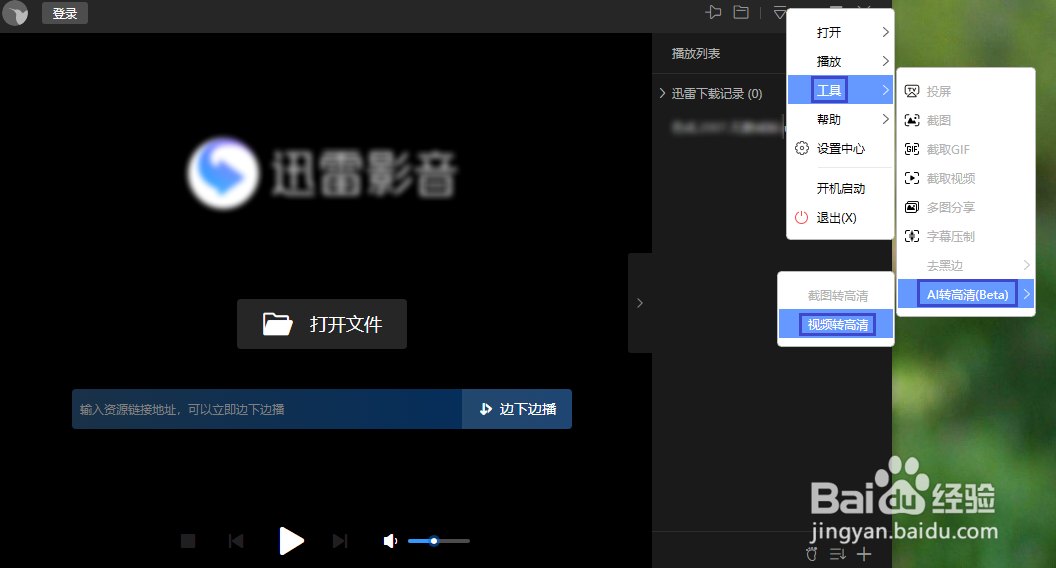Add files with the plus icon
Image resolution: width=1056 pixels, height=568 pixels.
[x=864, y=554]
